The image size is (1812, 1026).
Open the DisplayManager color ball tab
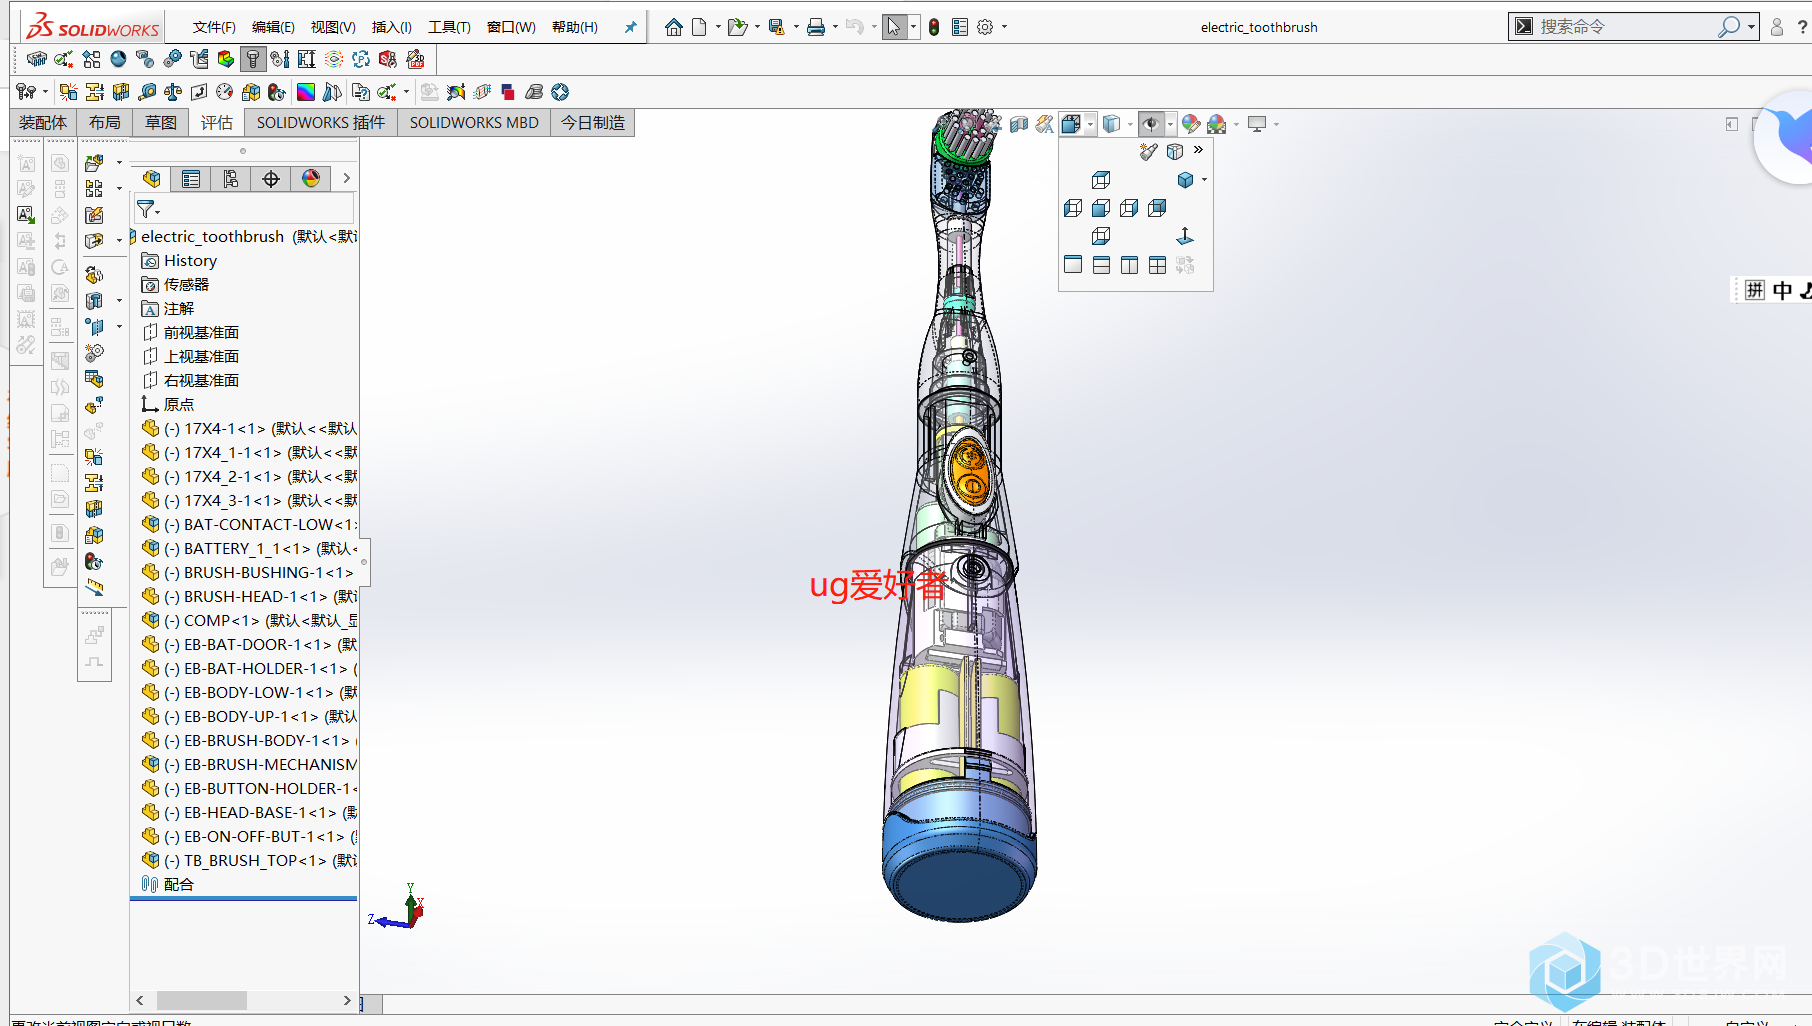[x=311, y=178]
